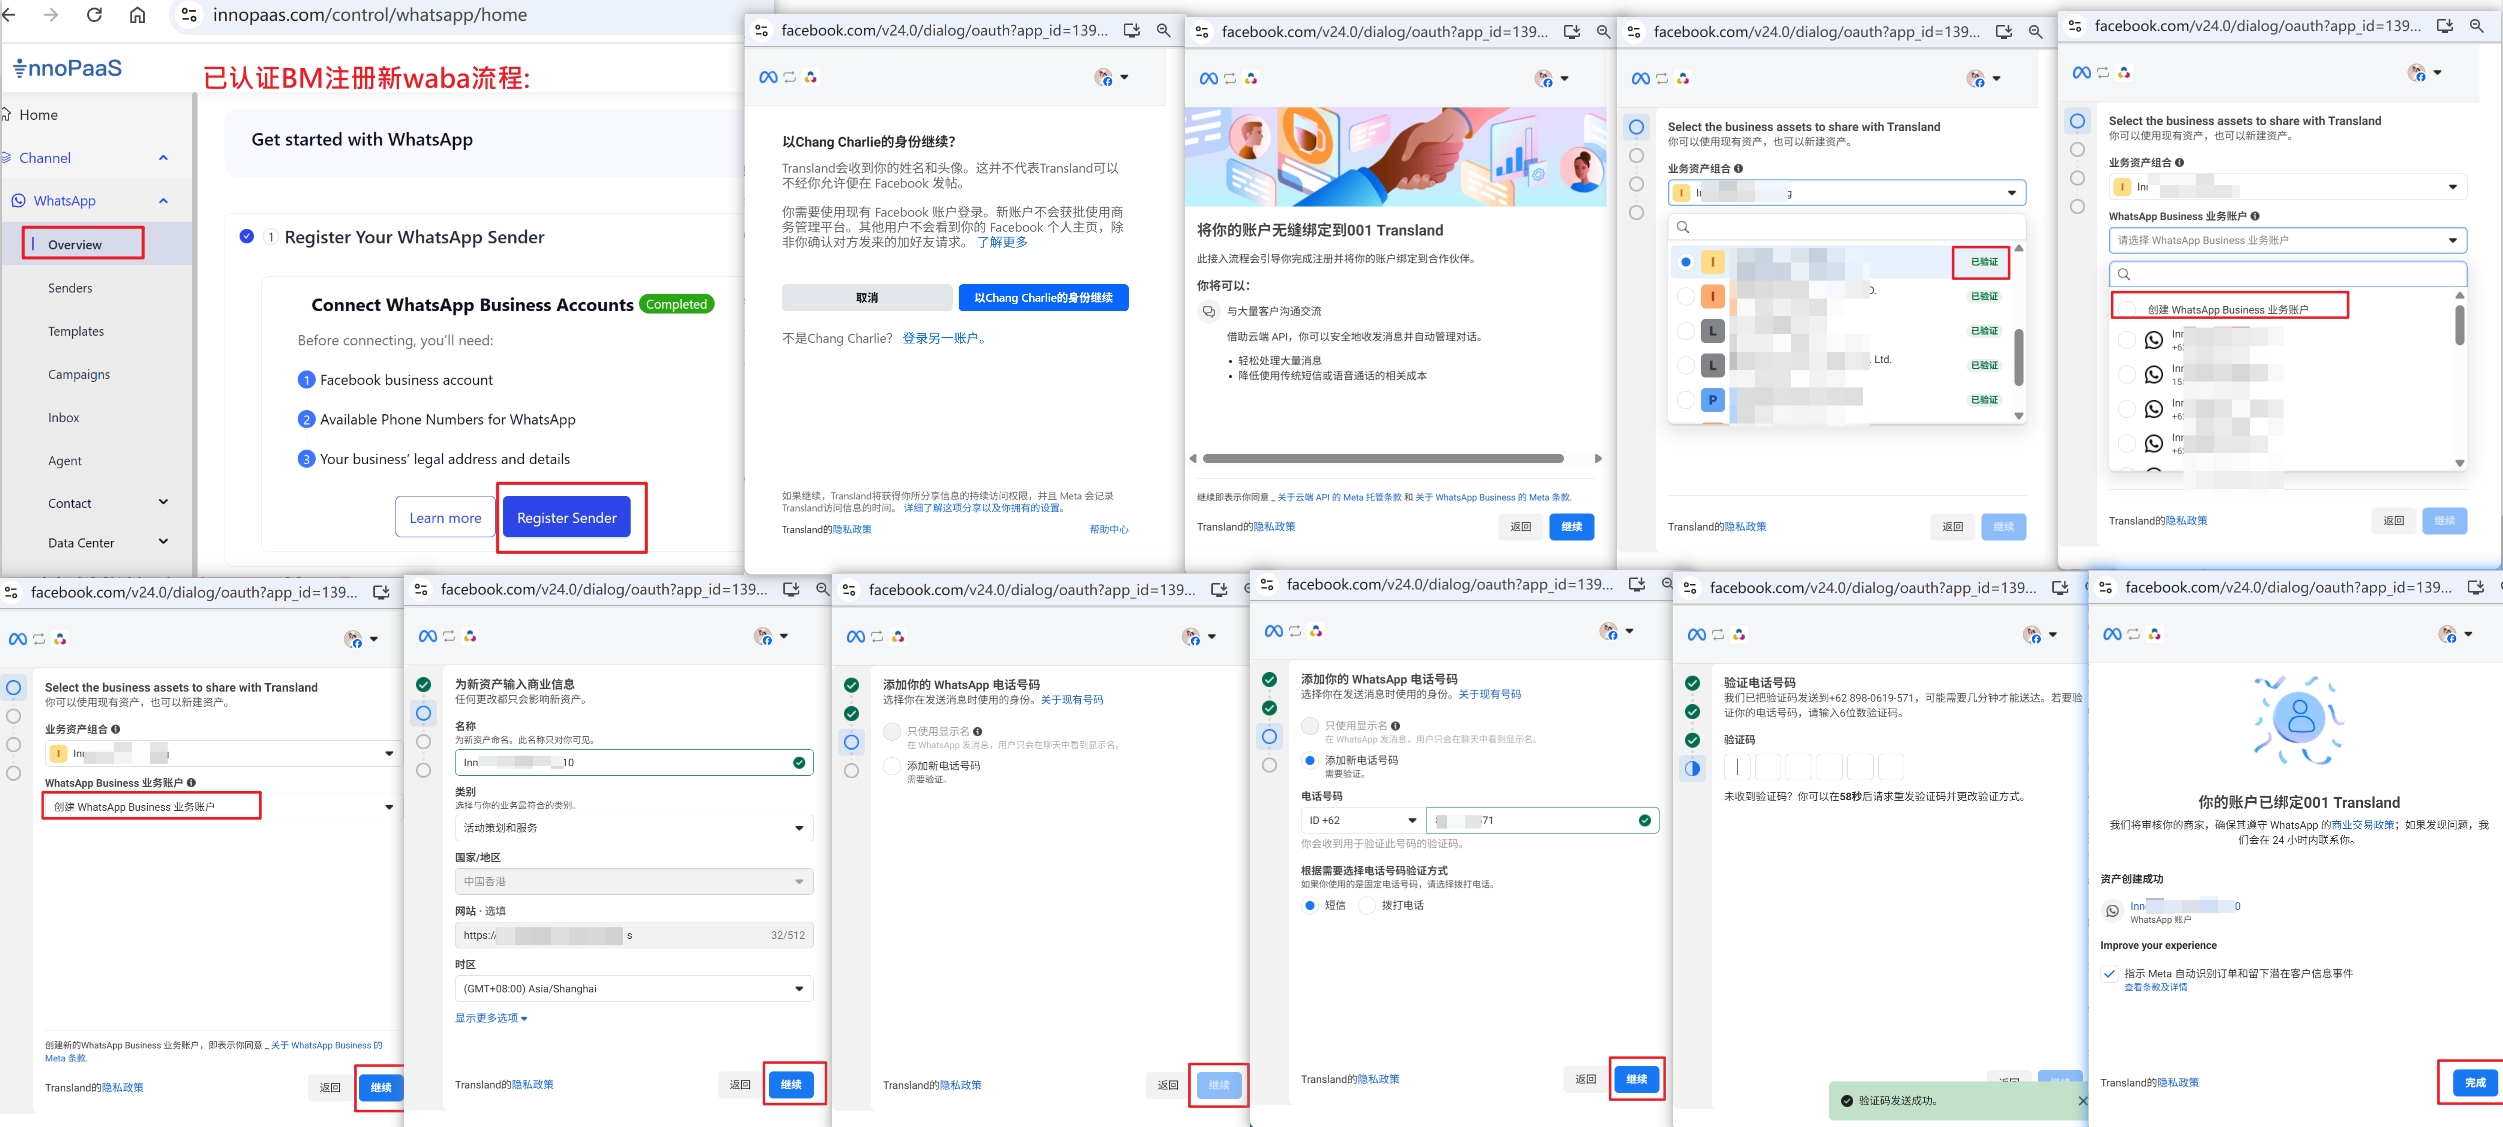Viewport: 2503px width, 1127px height.
Task: Open the Templates sidebar item
Action: pyautogui.click(x=76, y=331)
